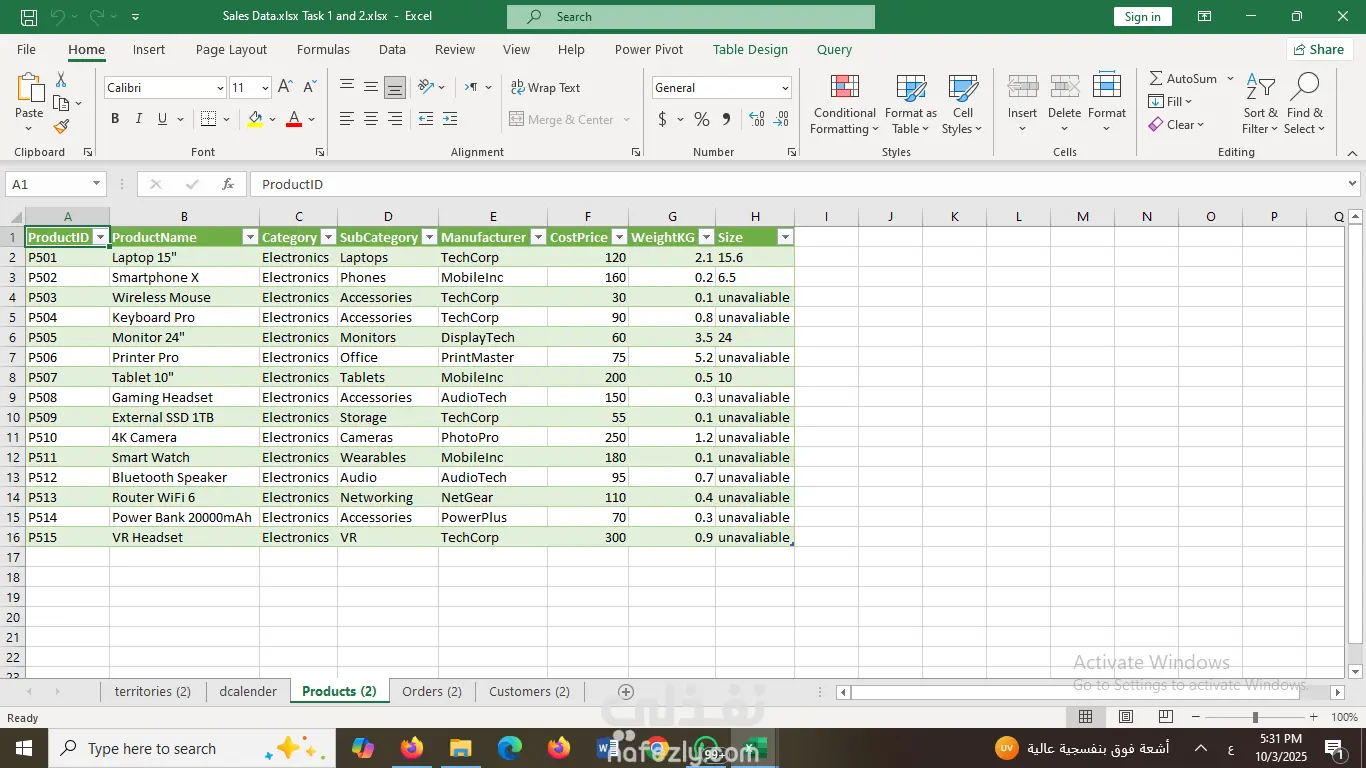Image resolution: width=1366 pixels, height=768 pixels.
Task: Click the Save icon in the title bar
Action: (29, 17)
